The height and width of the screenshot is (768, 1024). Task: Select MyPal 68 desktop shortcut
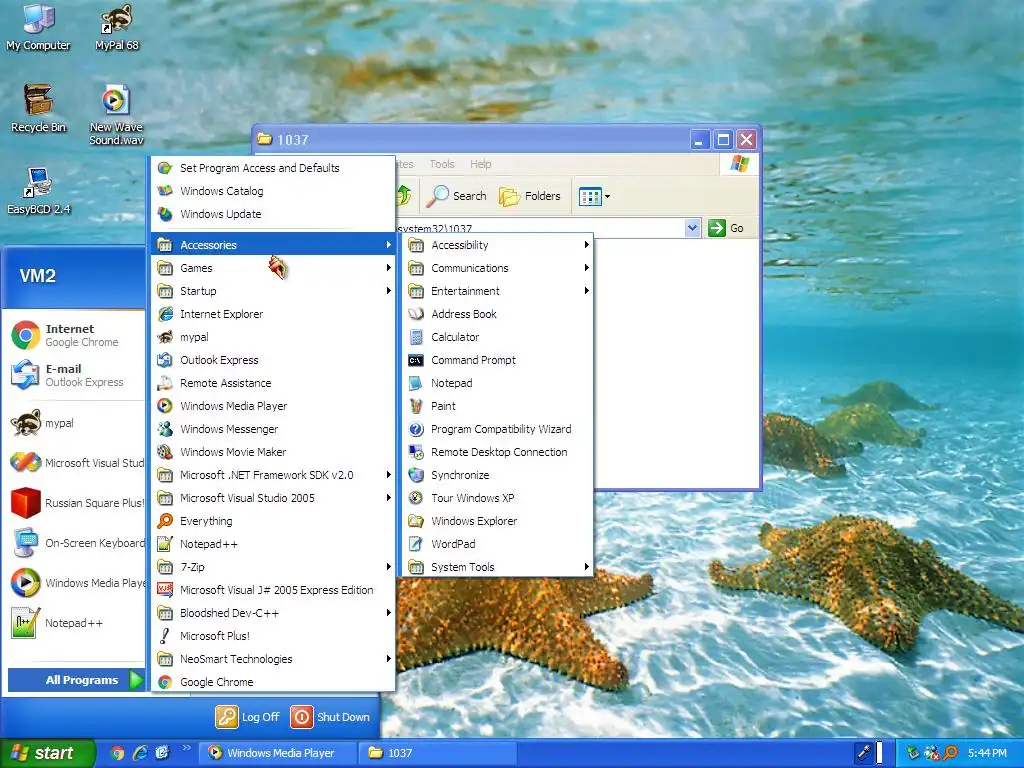[117, 27]
